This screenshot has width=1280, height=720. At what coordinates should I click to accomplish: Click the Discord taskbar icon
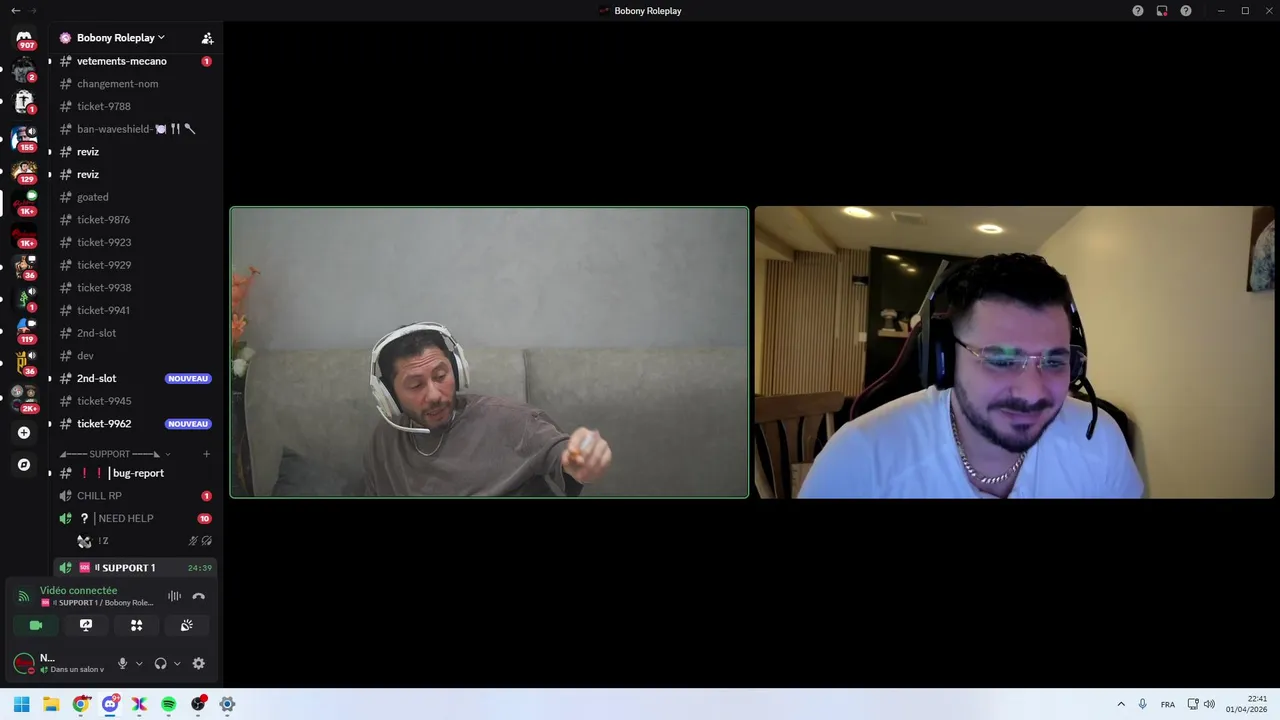110,704
